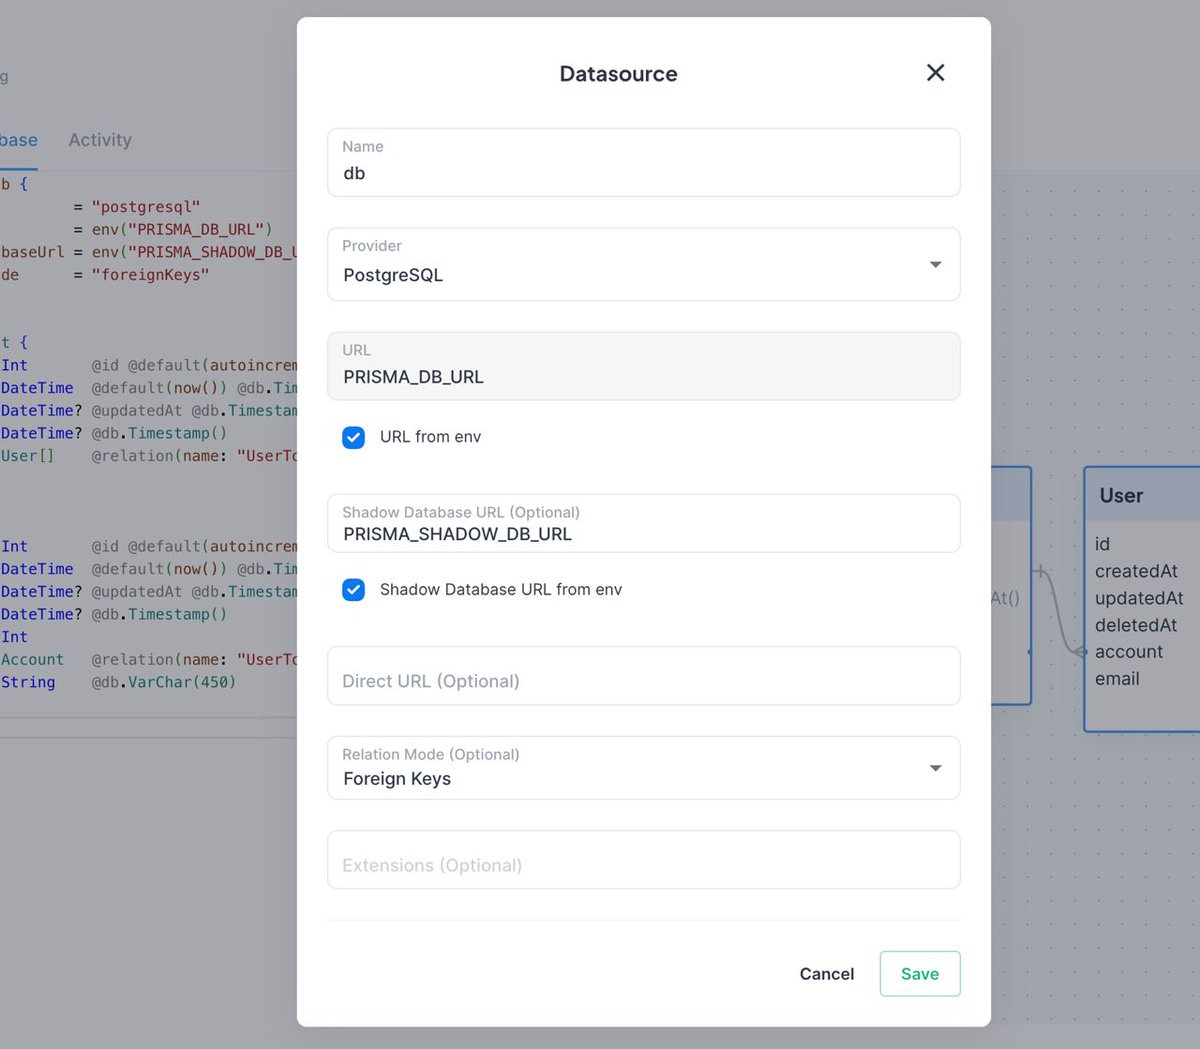1200x1049 pixels.
Task: Toggle Shadow Database URL from env checkbox
Action: coord(353,590)
